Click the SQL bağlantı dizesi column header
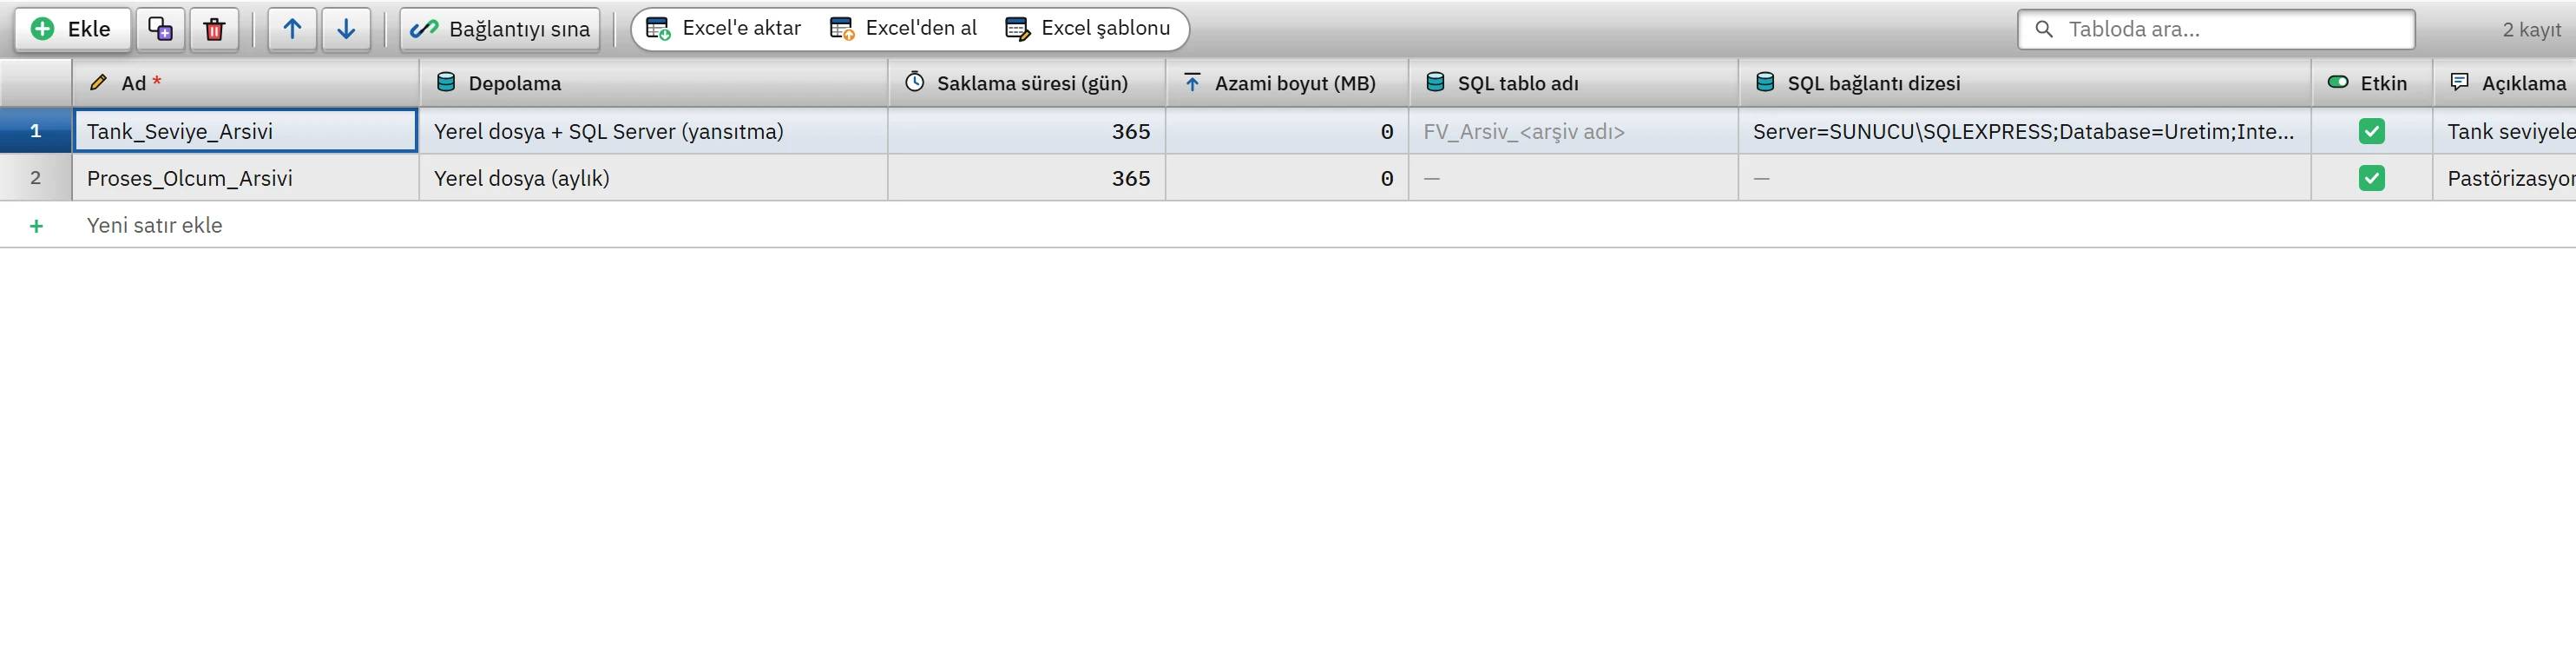Screen dimensions: 2576x646 tap(2024, 83)
